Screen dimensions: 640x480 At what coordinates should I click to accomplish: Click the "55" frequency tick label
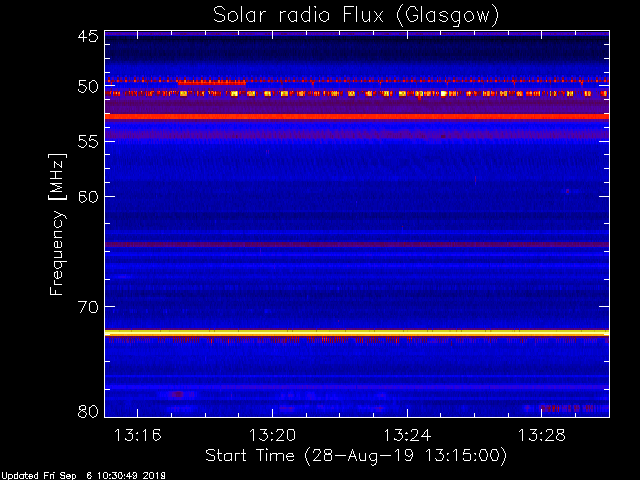88,142
